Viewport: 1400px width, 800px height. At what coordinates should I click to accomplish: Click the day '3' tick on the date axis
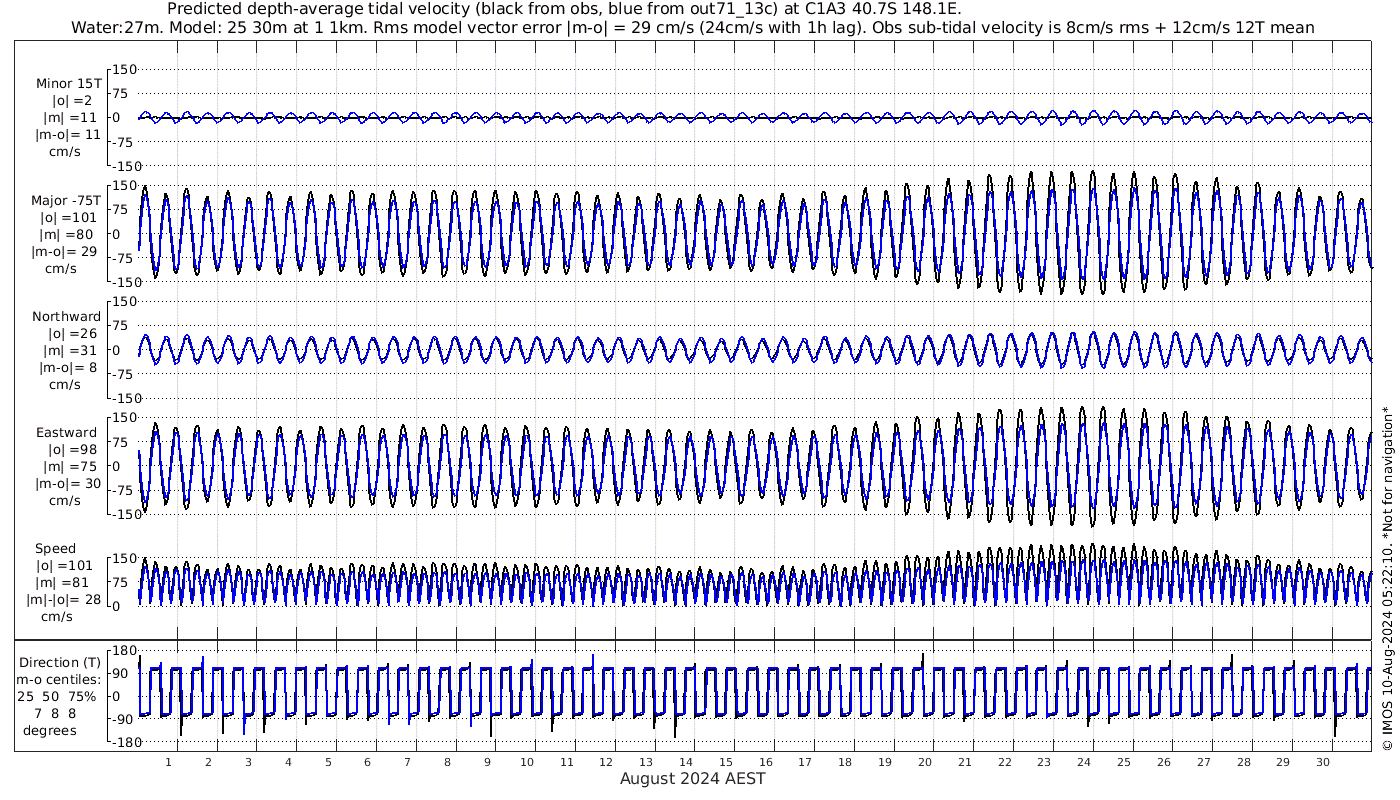pos(249,762)
